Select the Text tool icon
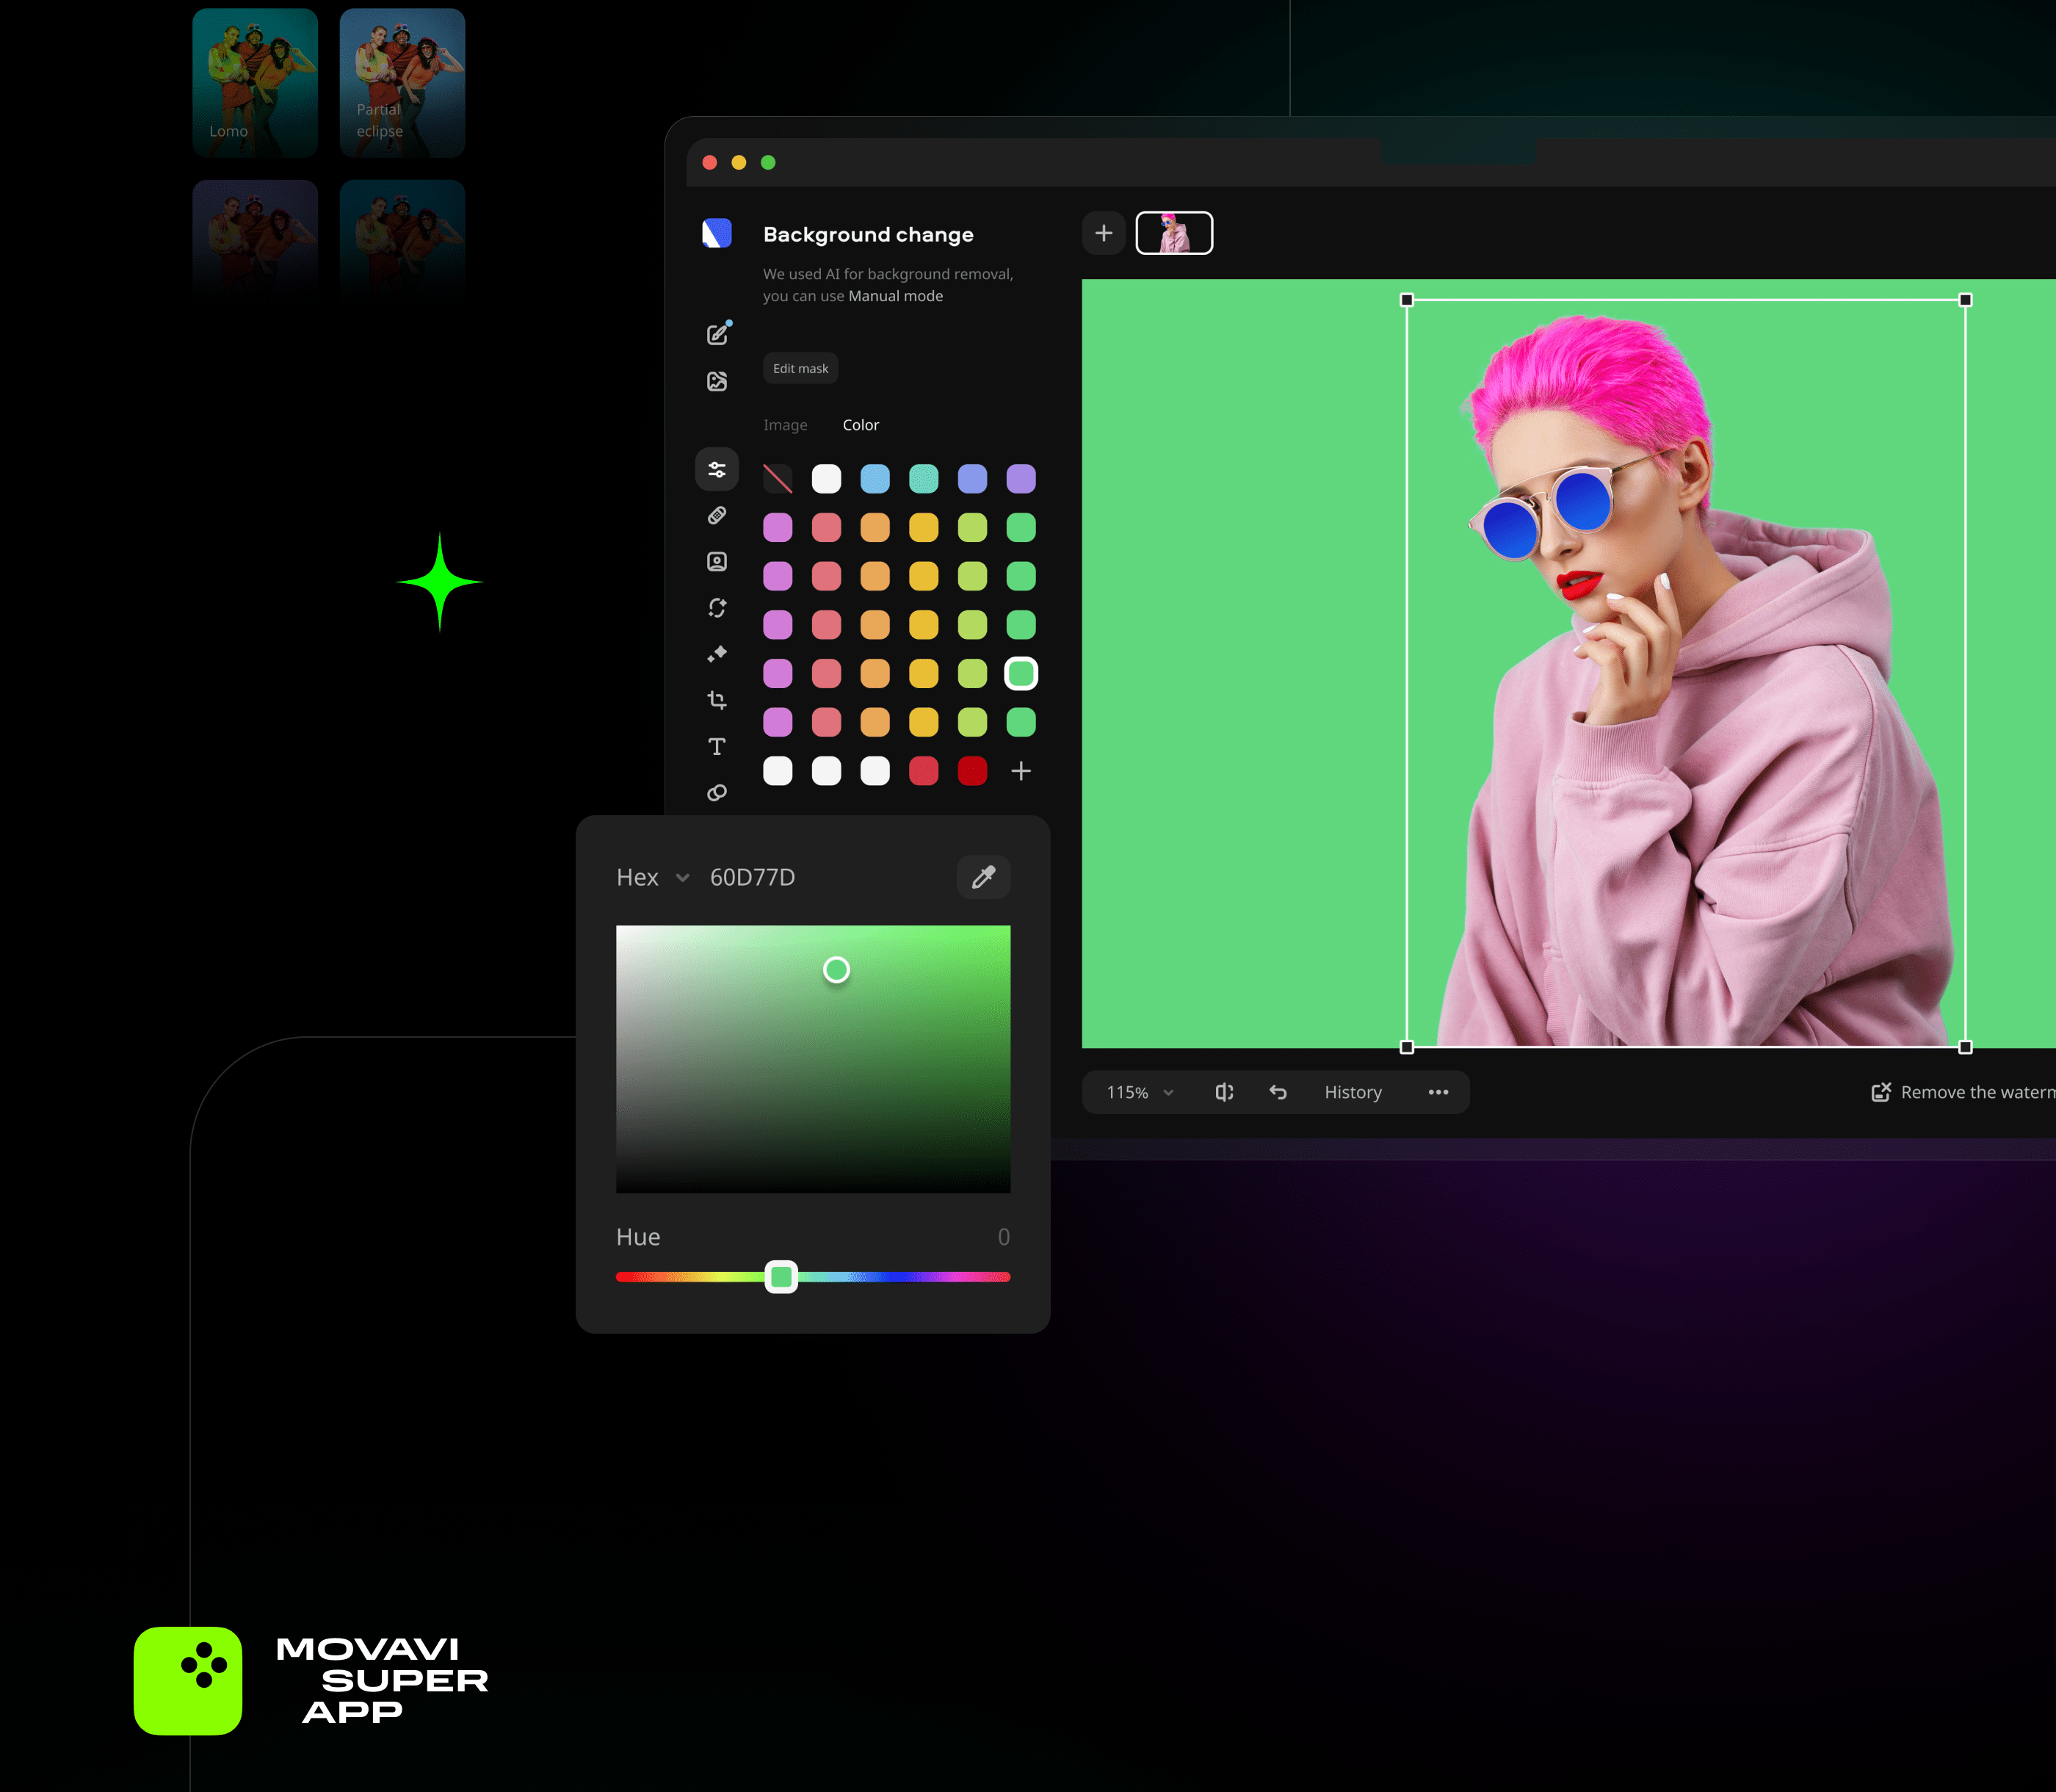Image resolution: width=2056 pixels, height=1792 pixels. 716,746
